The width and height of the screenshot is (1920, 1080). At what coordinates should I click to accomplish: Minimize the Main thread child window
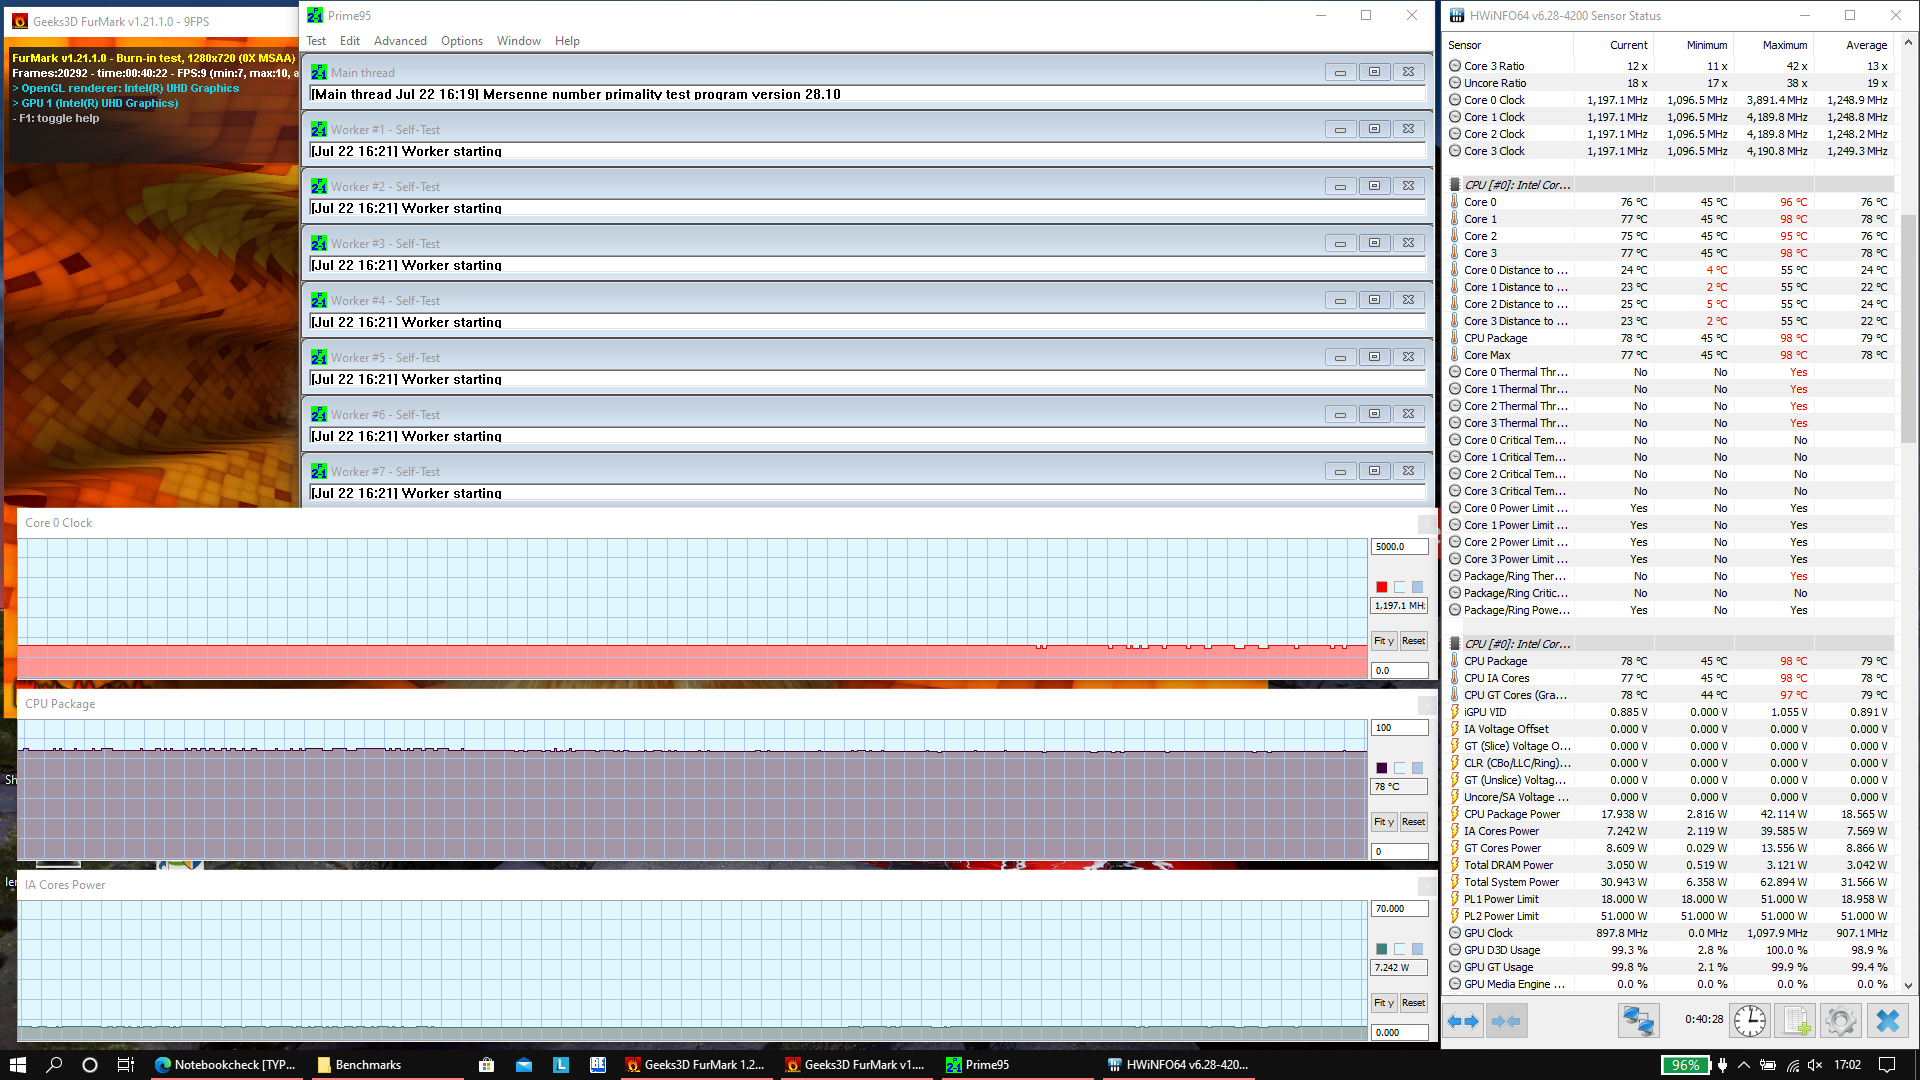click(1340, 72)
